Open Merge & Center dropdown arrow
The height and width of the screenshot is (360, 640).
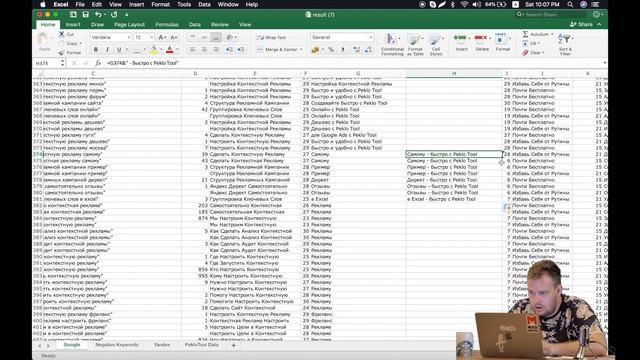point(301,49)
